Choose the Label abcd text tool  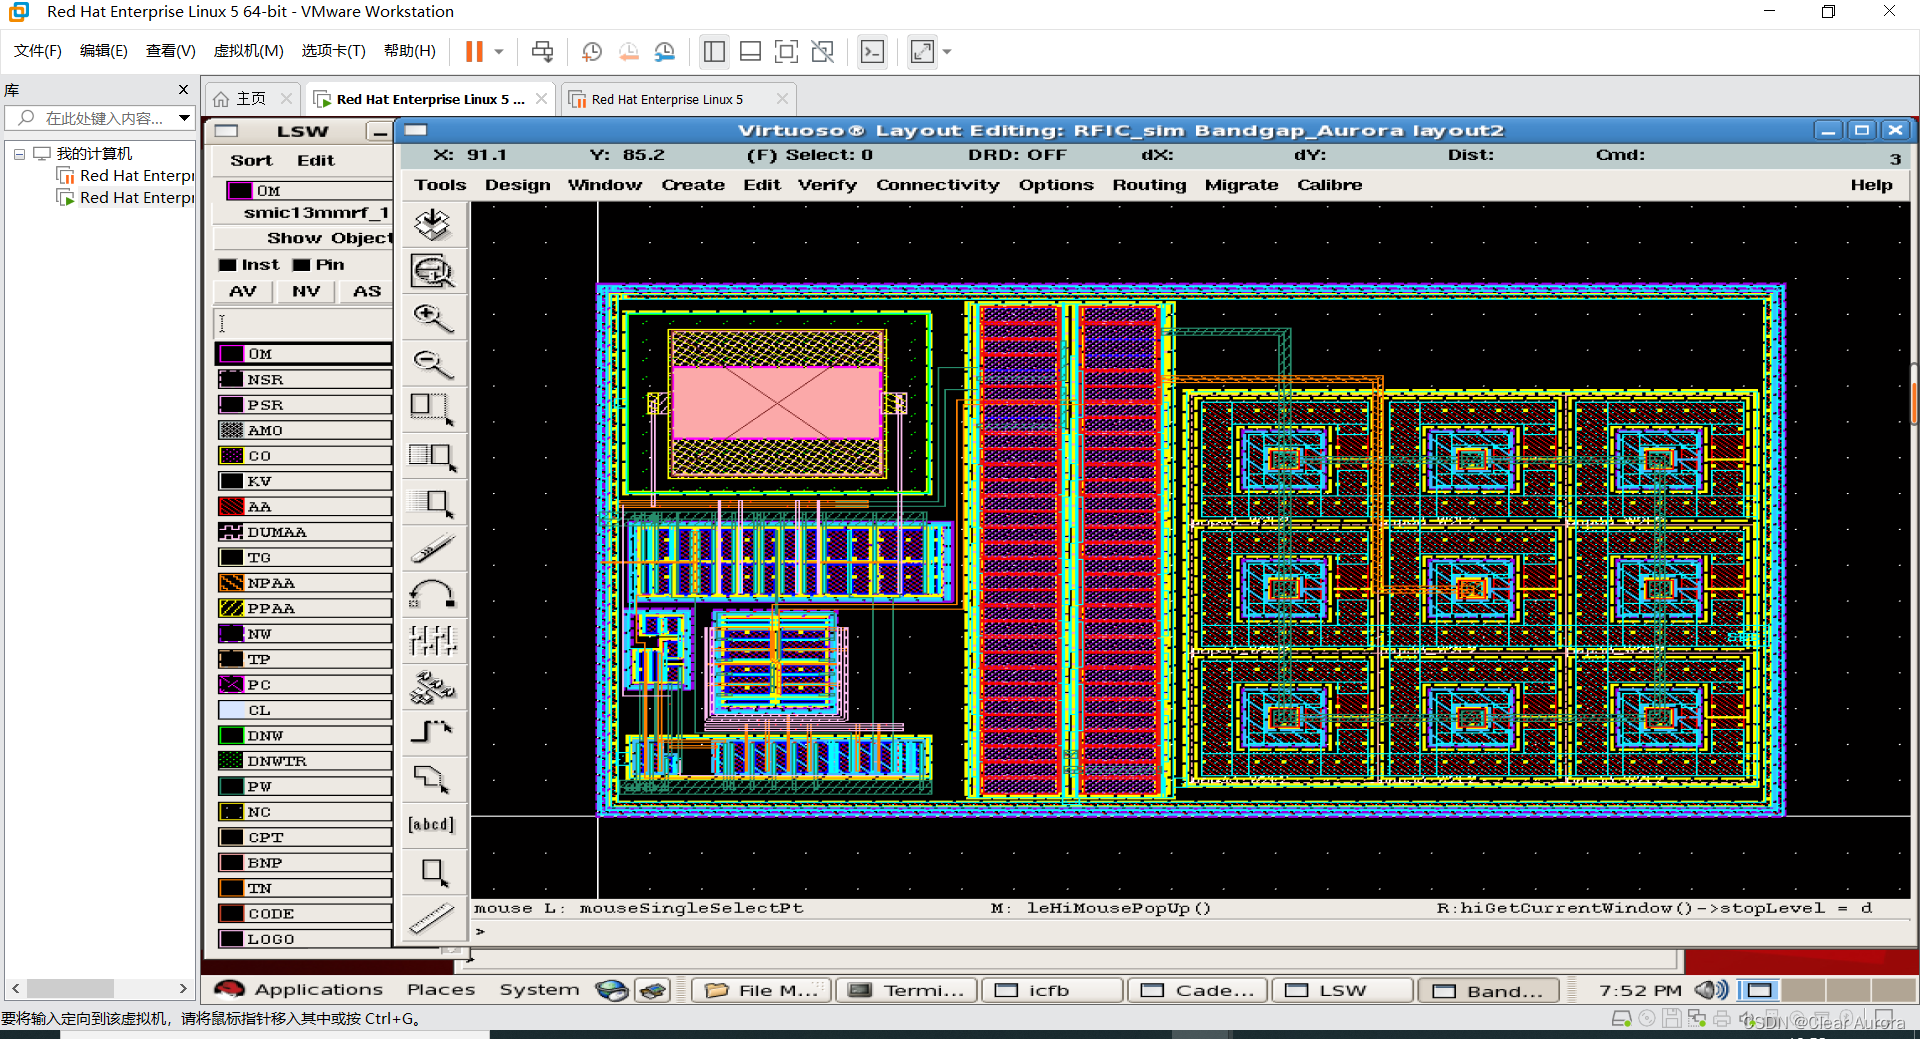point(433,824)
